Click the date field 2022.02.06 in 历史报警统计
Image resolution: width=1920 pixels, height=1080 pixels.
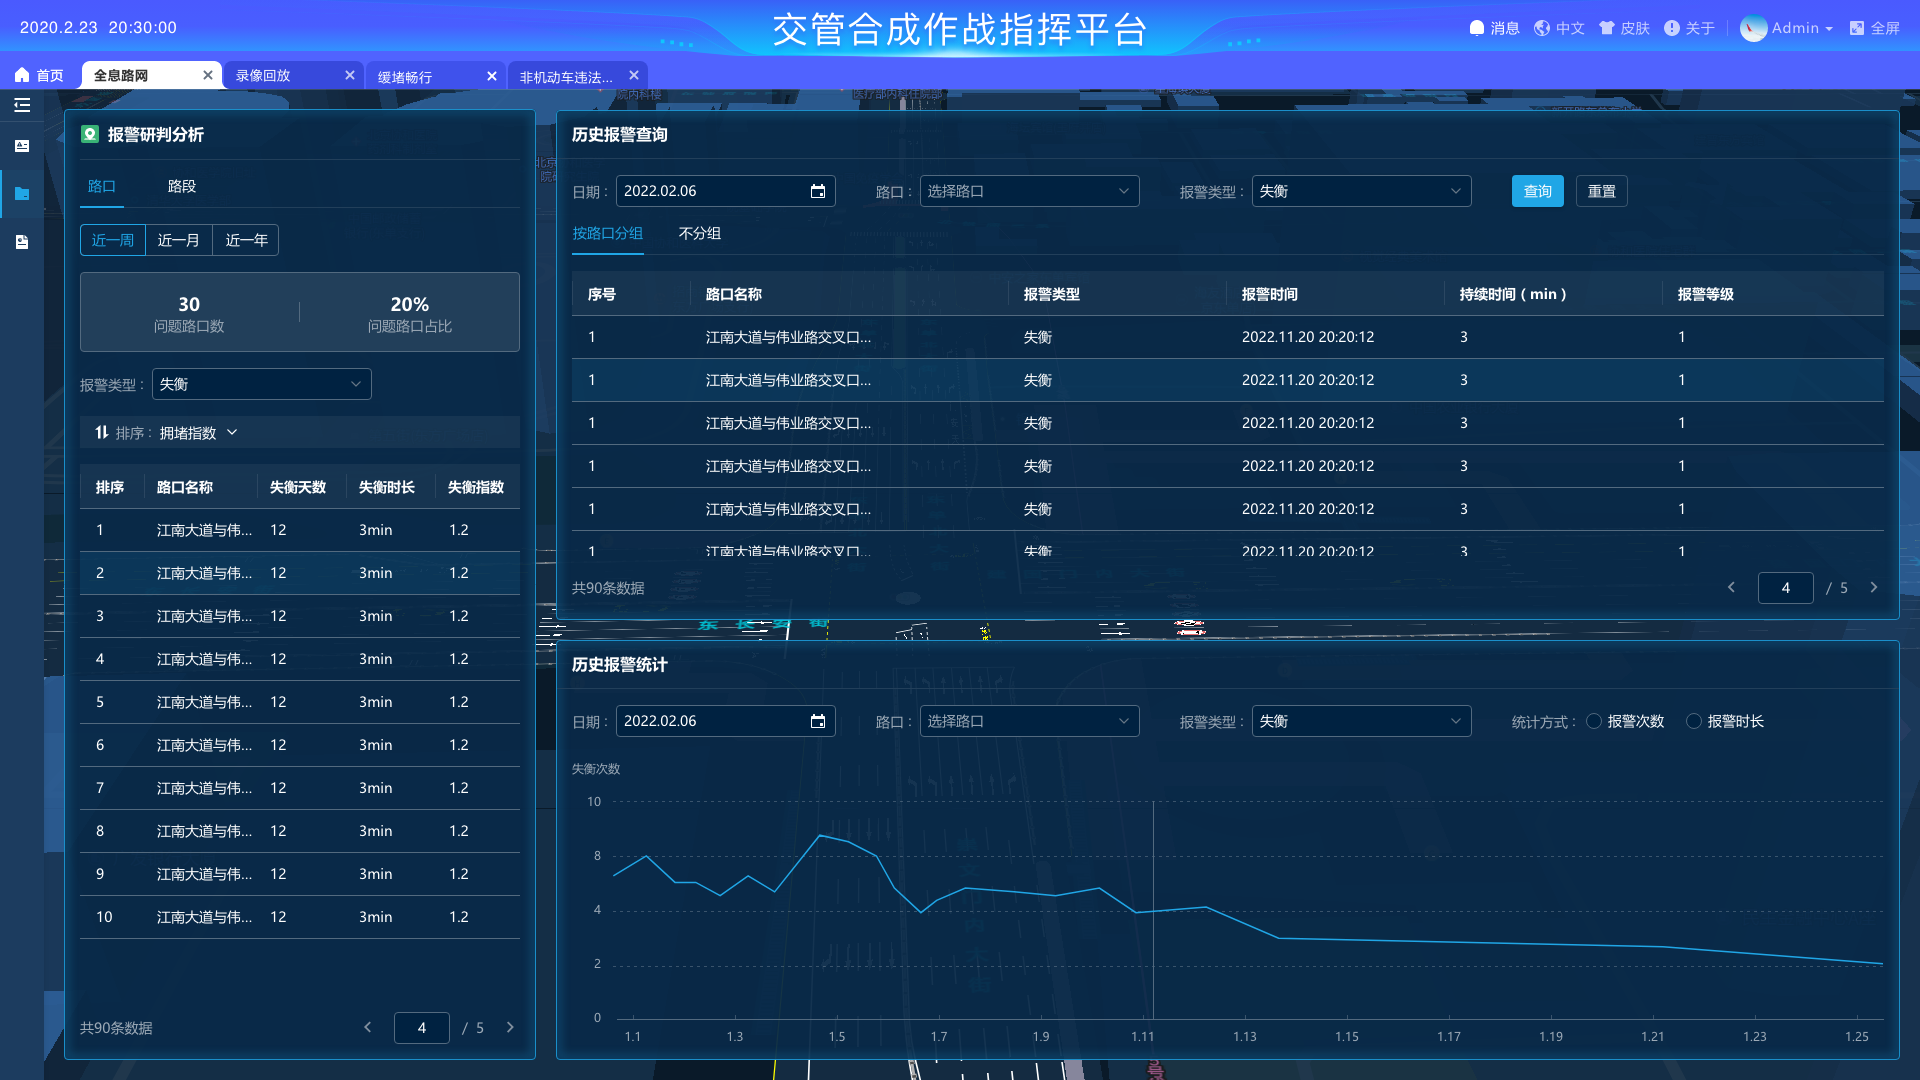pyautogui.click(x=726, y=721)
